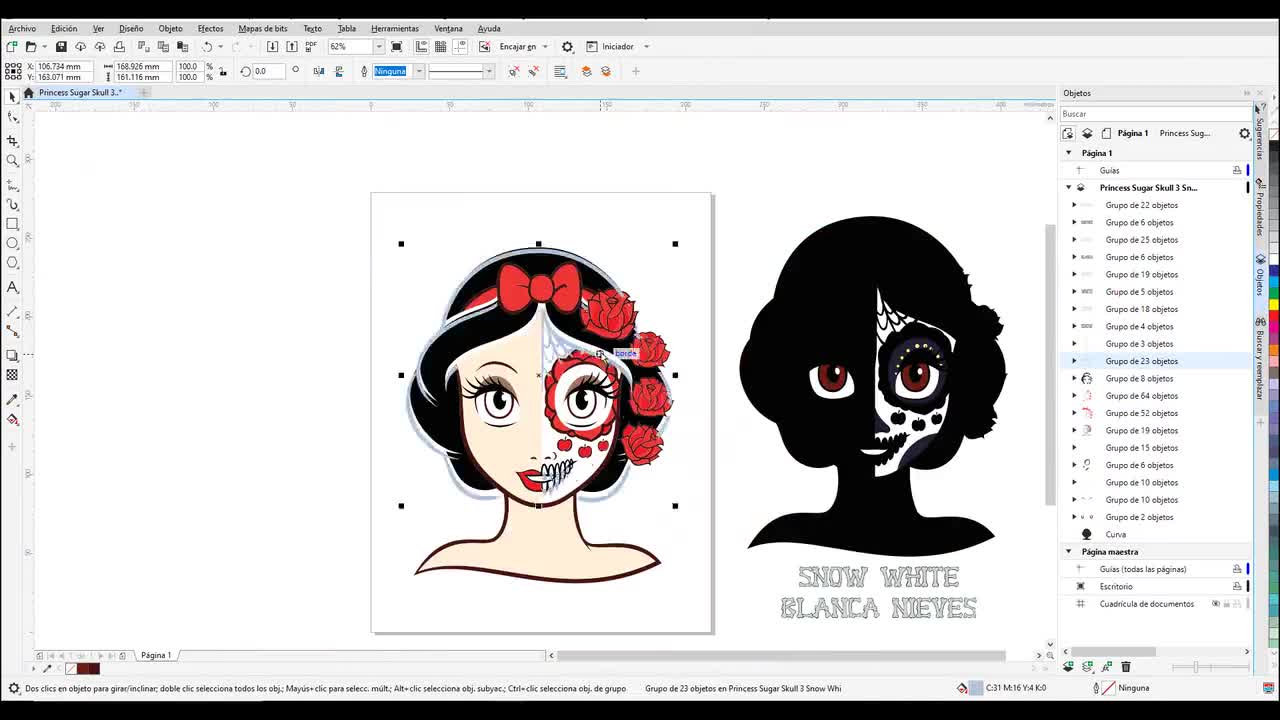Create a new document
1280x720 pixels.
pos(11,46)
